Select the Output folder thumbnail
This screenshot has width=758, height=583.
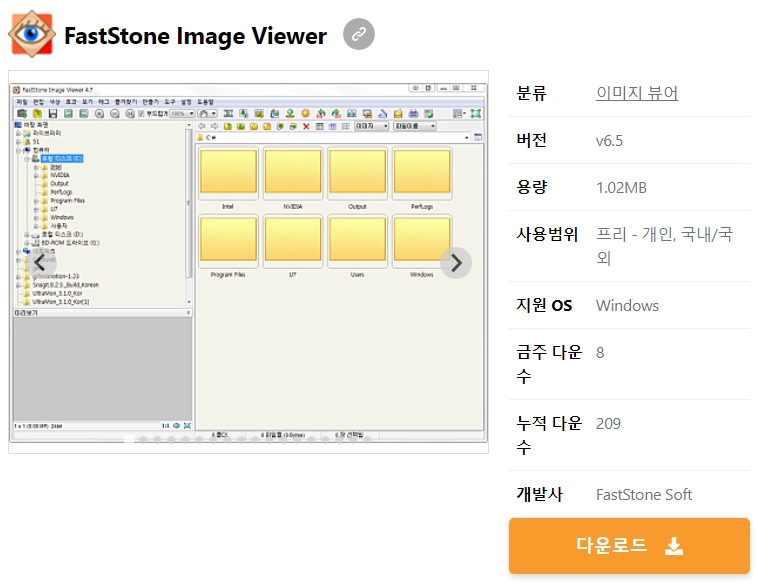[x=357, y=173]
